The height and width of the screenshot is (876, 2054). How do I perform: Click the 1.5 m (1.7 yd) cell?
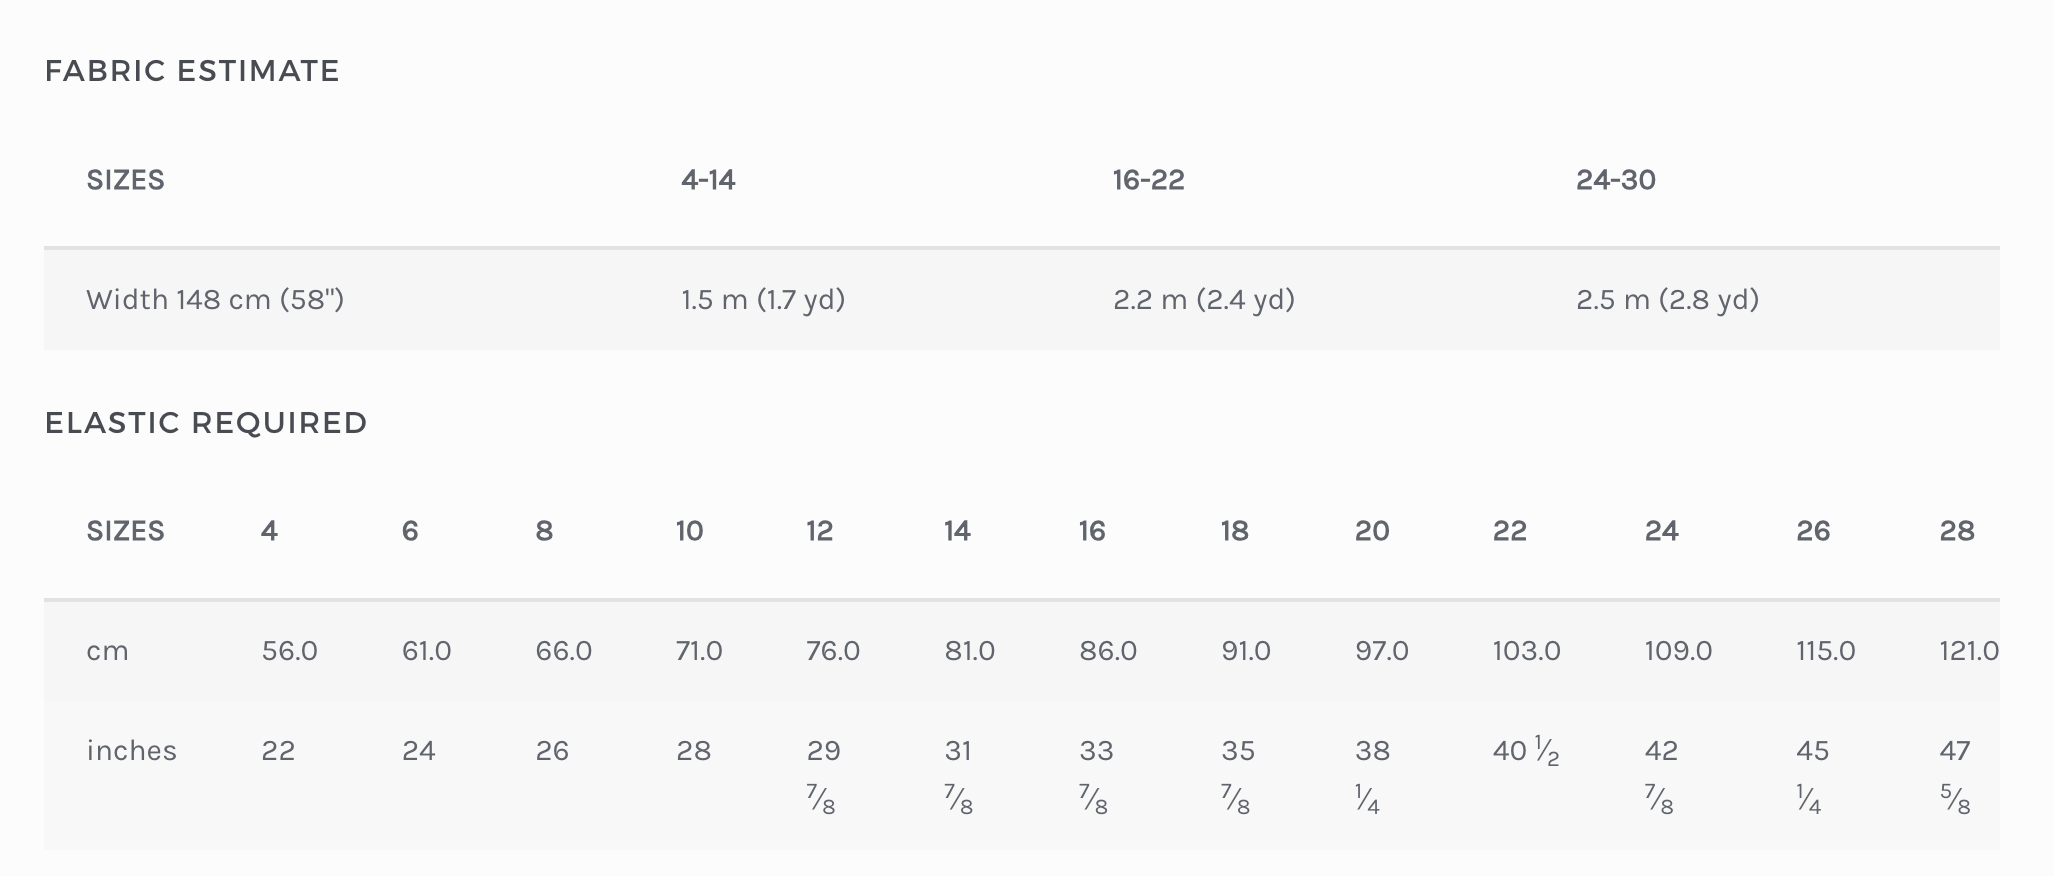pyautogui.click(x=763, y=299)
